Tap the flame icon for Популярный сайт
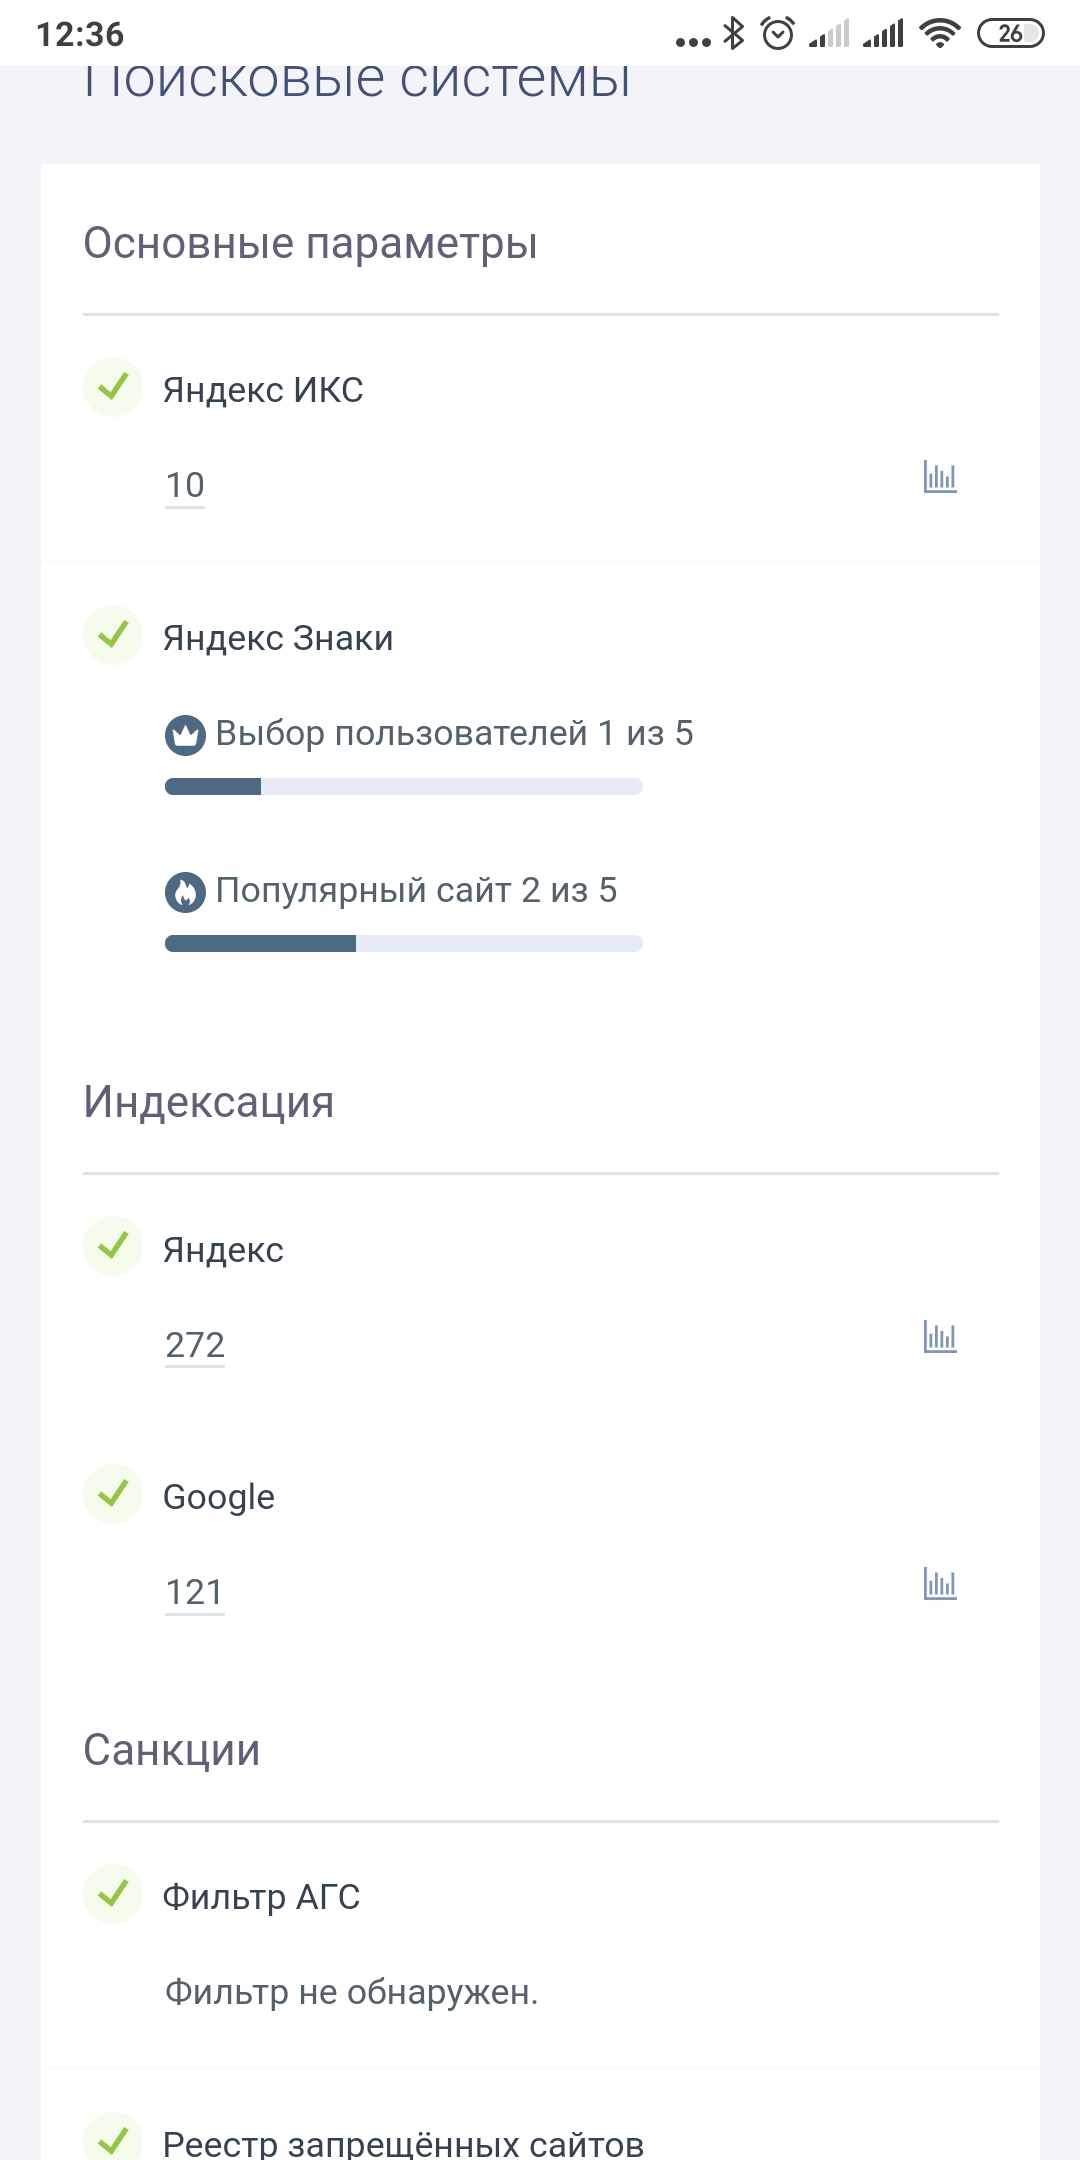 point(185,892)
